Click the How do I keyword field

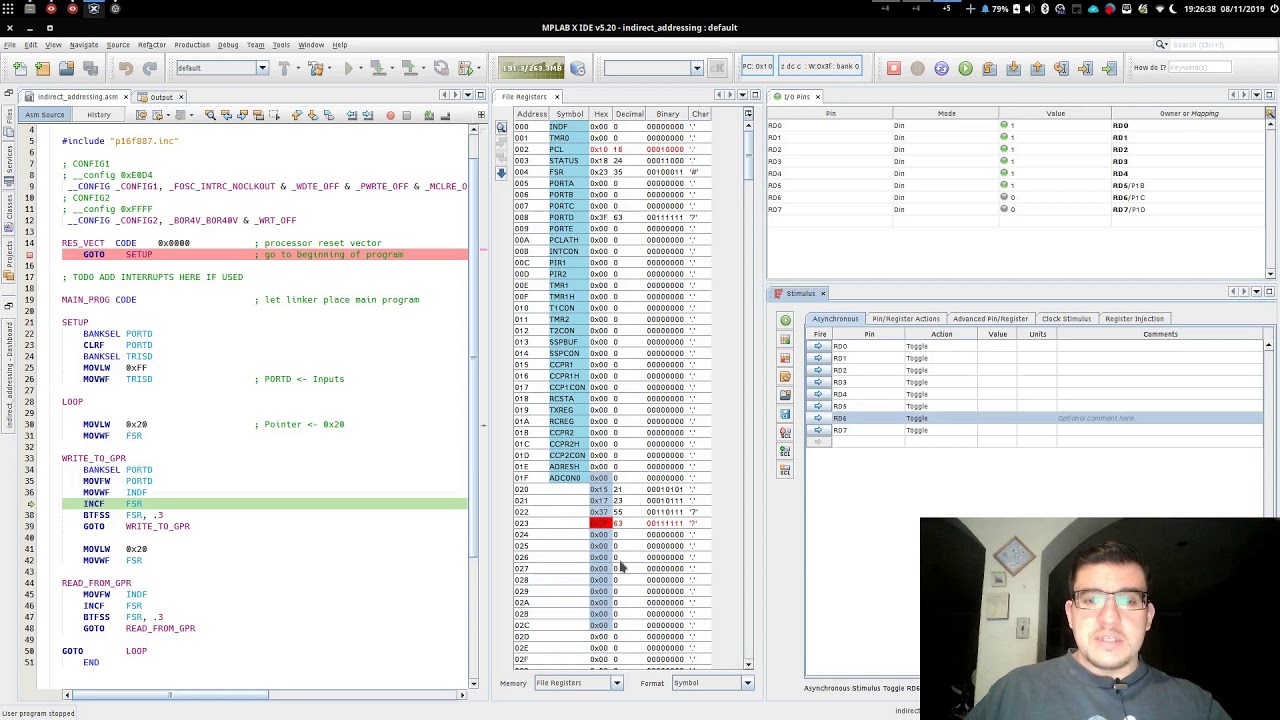[x=1200, y=68]
